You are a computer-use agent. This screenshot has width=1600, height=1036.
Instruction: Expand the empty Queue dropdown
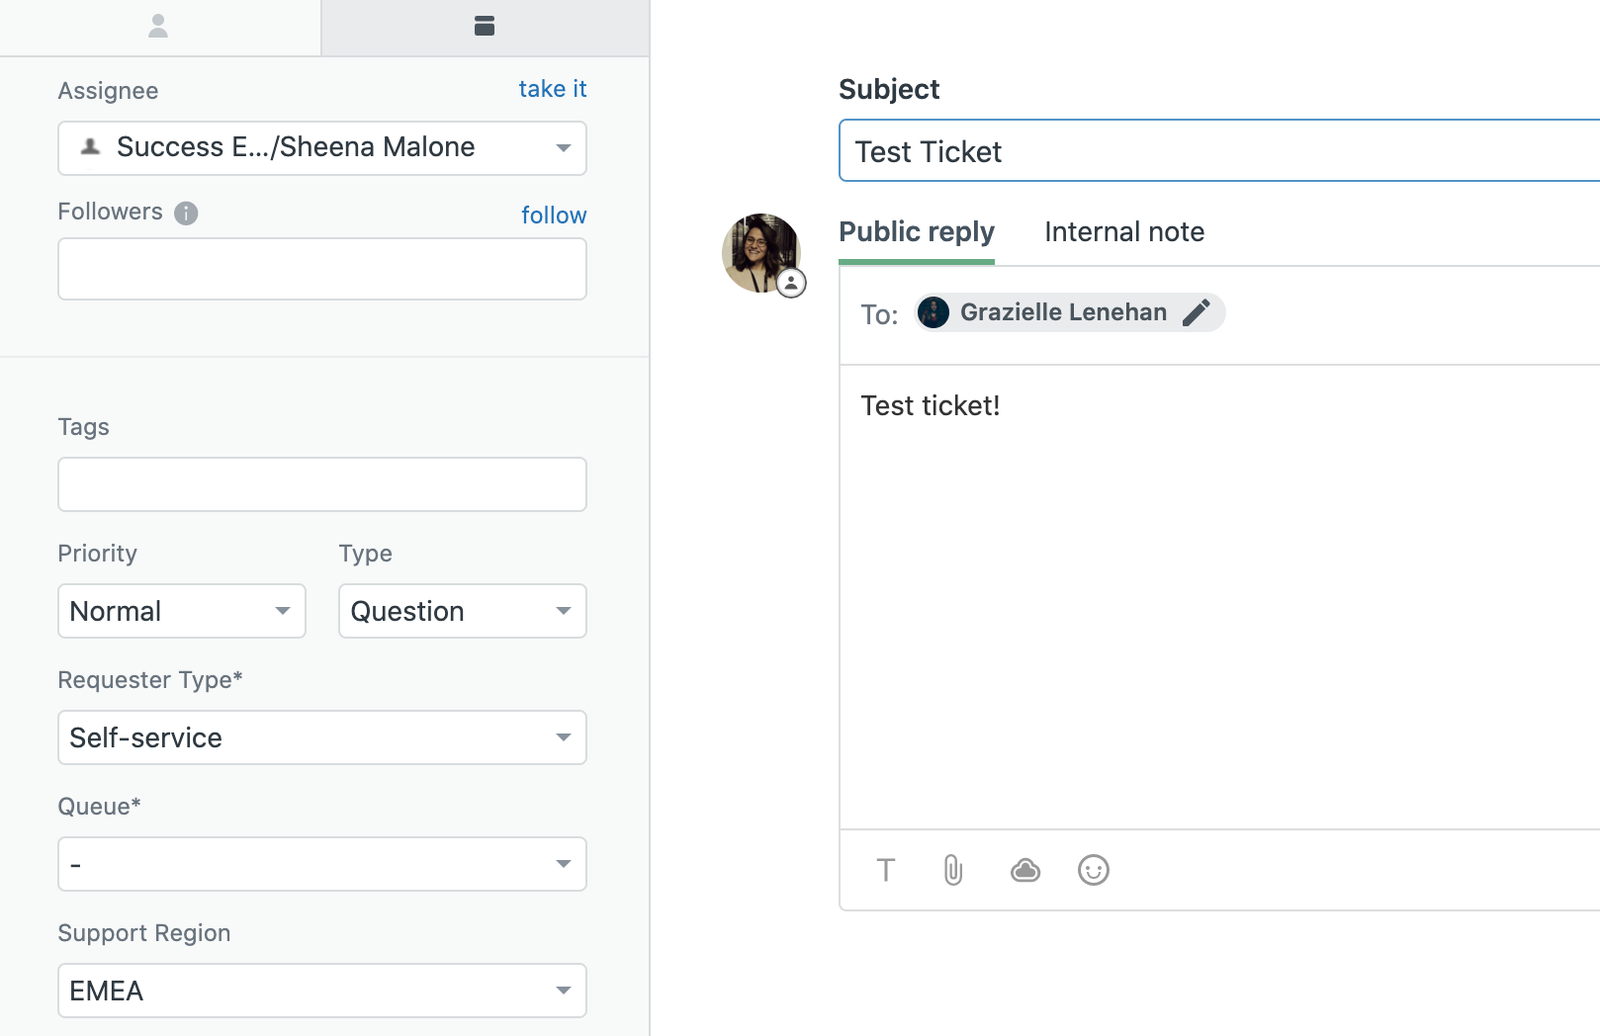[322, 864]
